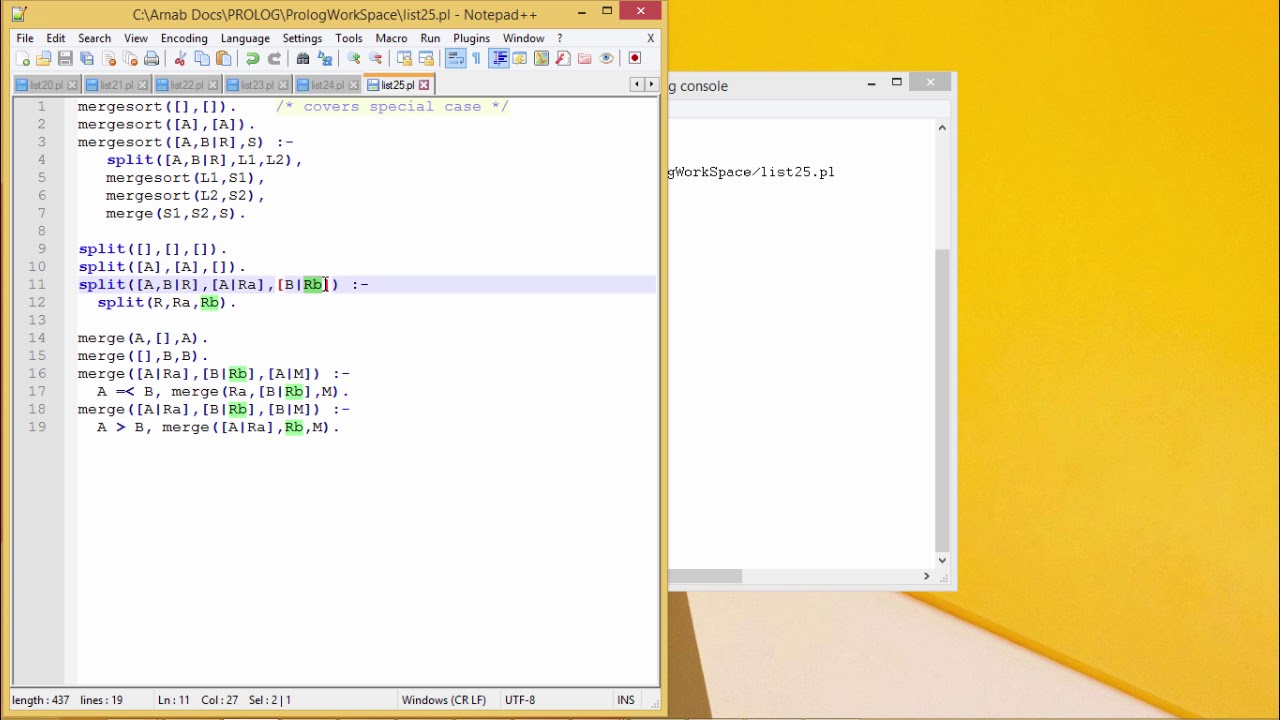
Task: Close current document via menu bar X
Action: pyautogui.click(x=651, y=38)
